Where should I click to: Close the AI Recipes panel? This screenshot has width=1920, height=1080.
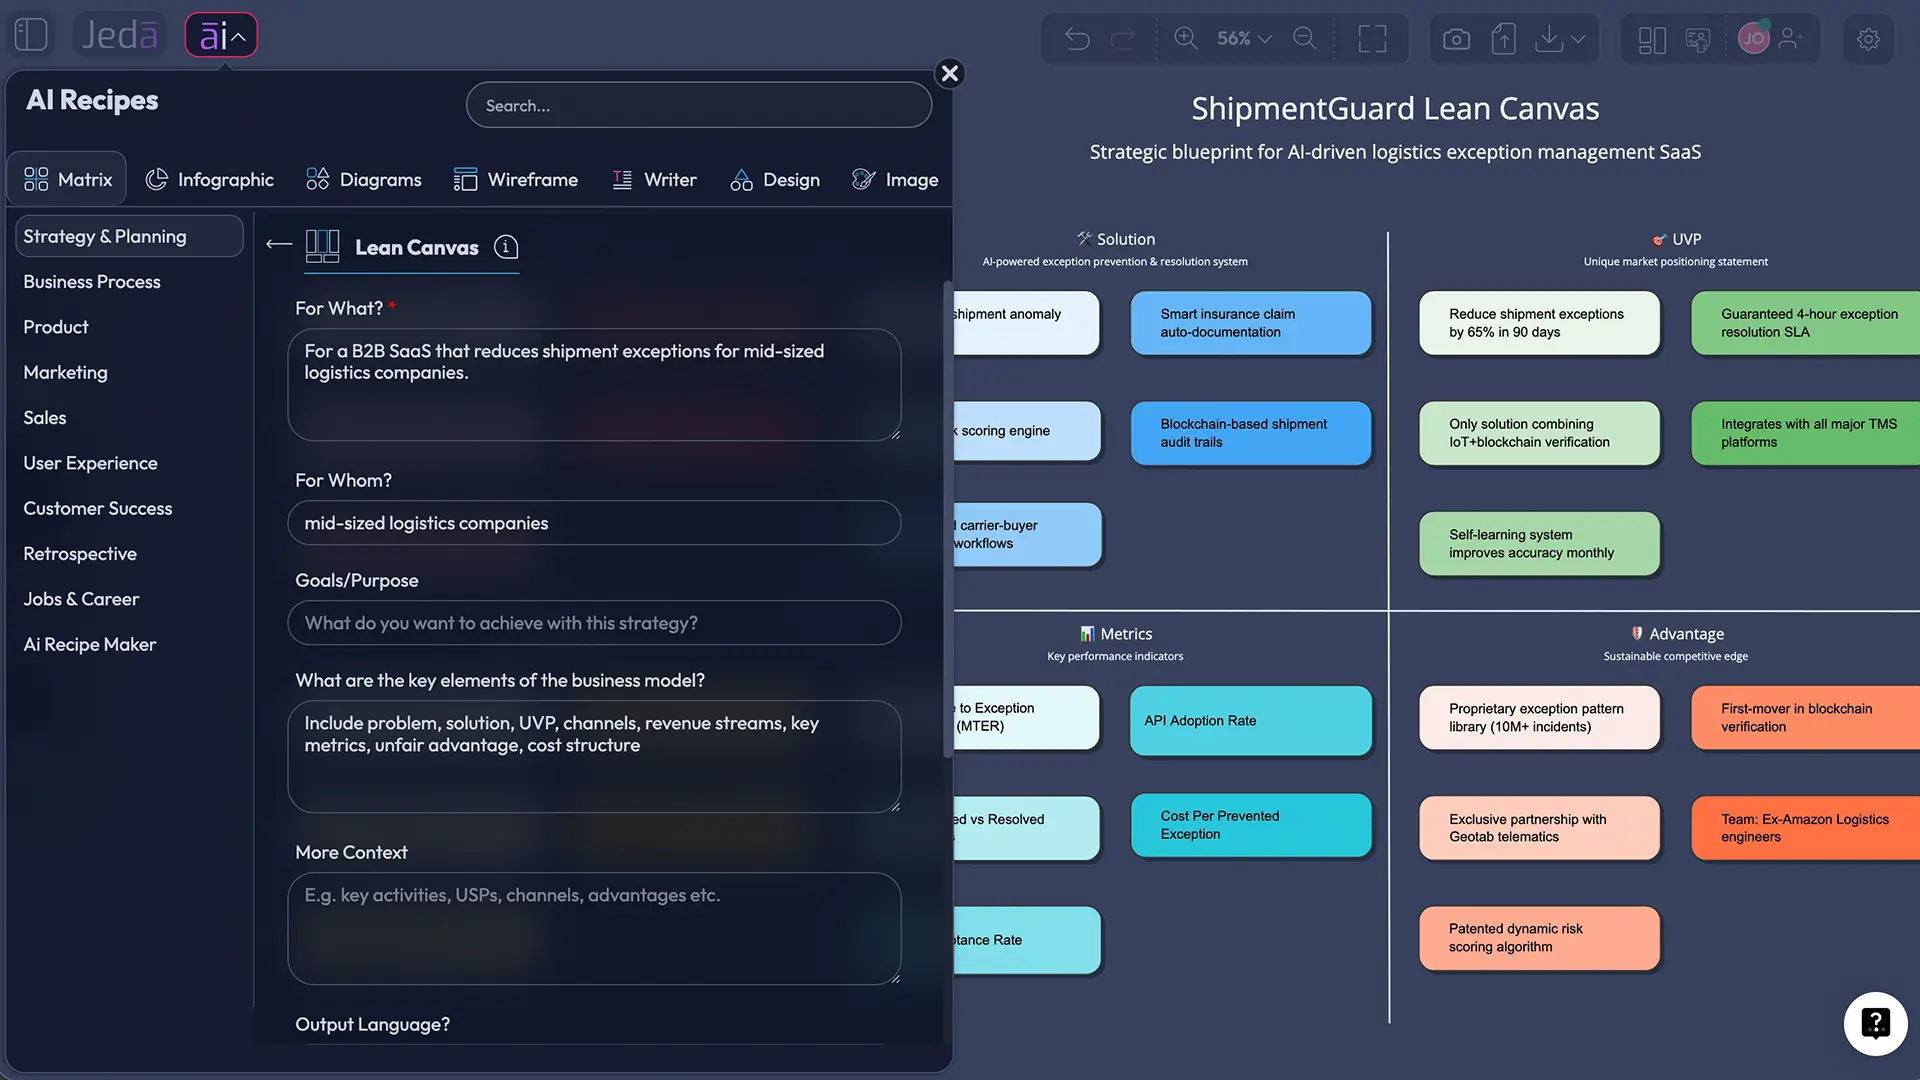click(x=950, y=73)
